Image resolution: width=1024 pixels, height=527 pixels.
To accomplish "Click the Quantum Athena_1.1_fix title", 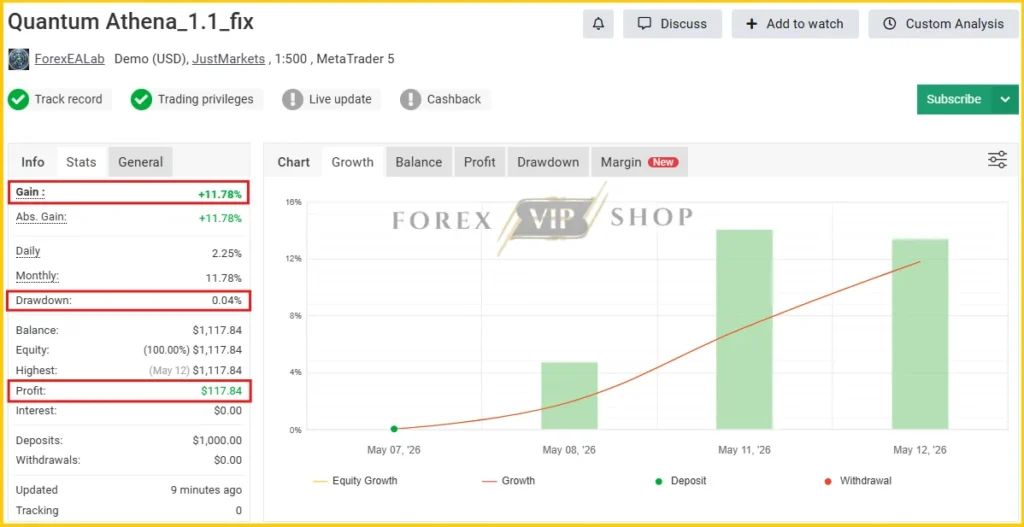I will 131,22.
